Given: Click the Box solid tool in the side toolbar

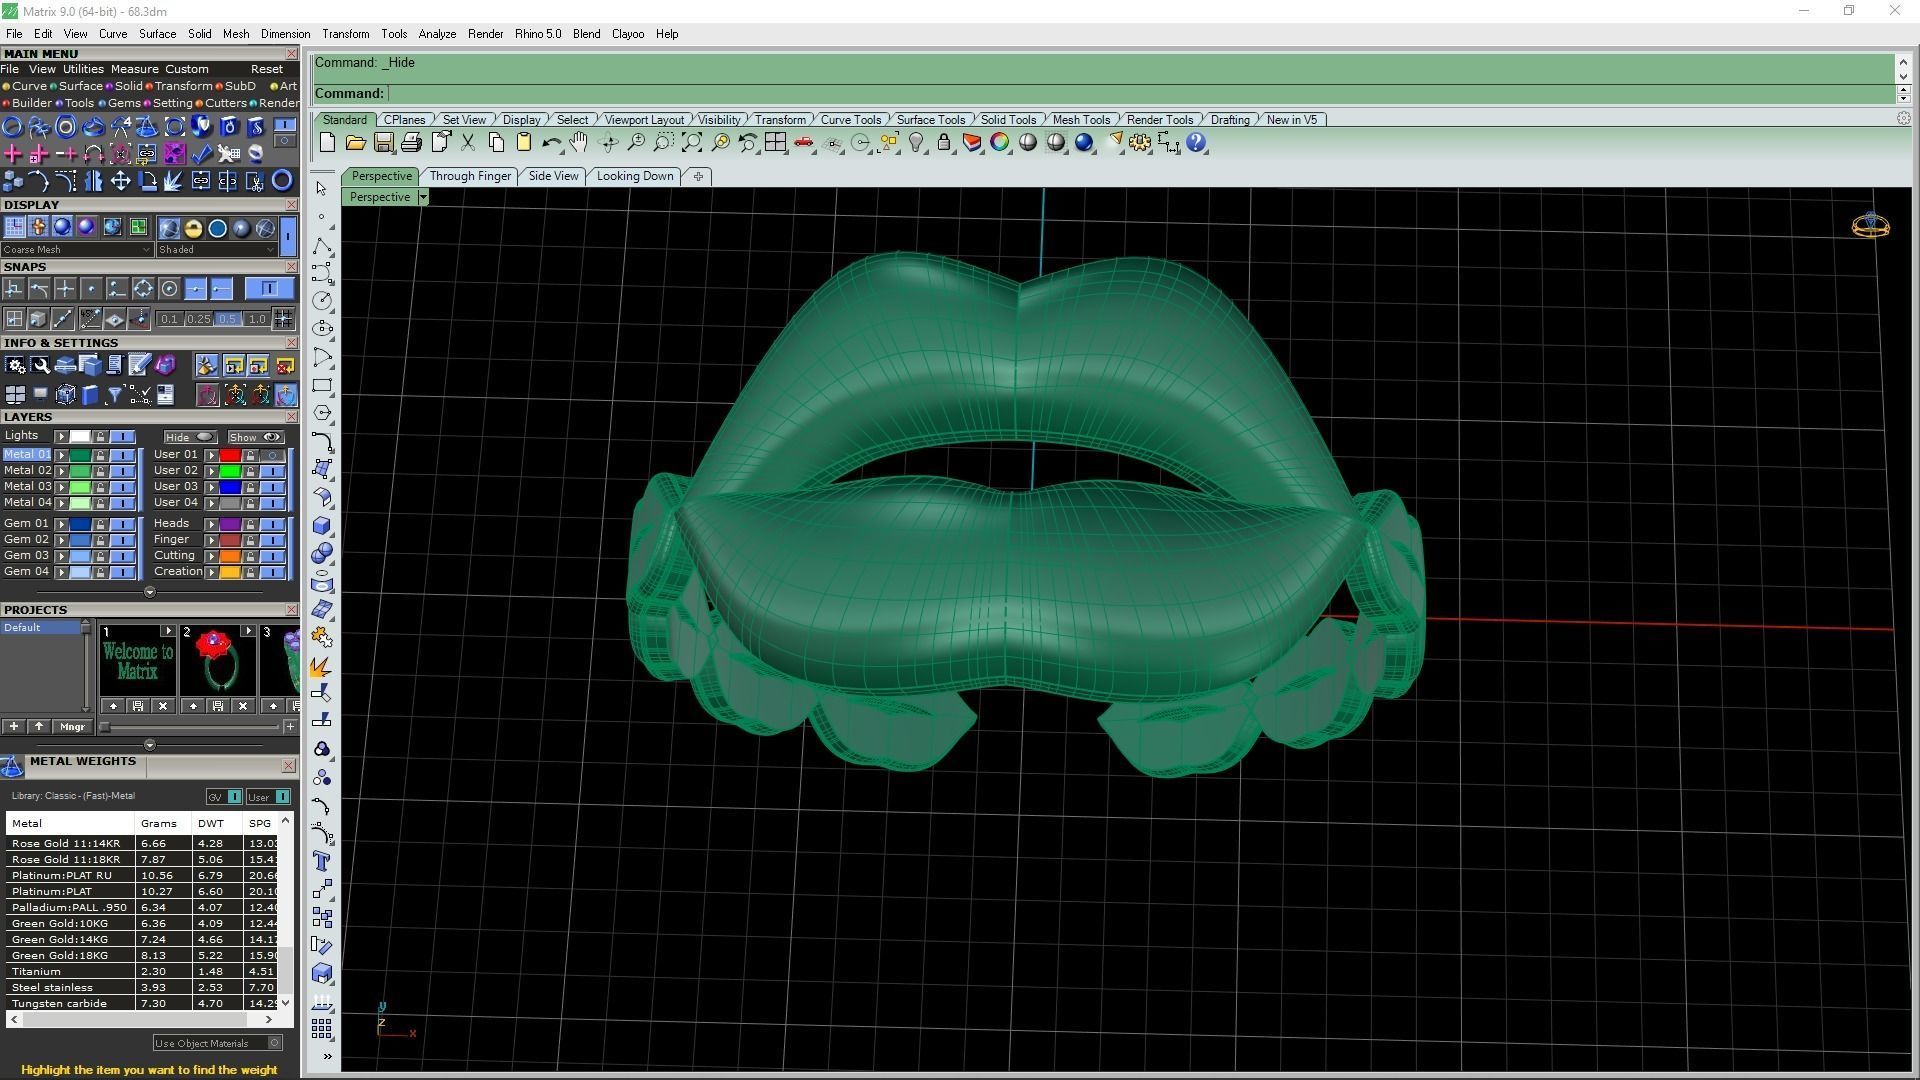Looking at the screenshot, I should [322, 525].
